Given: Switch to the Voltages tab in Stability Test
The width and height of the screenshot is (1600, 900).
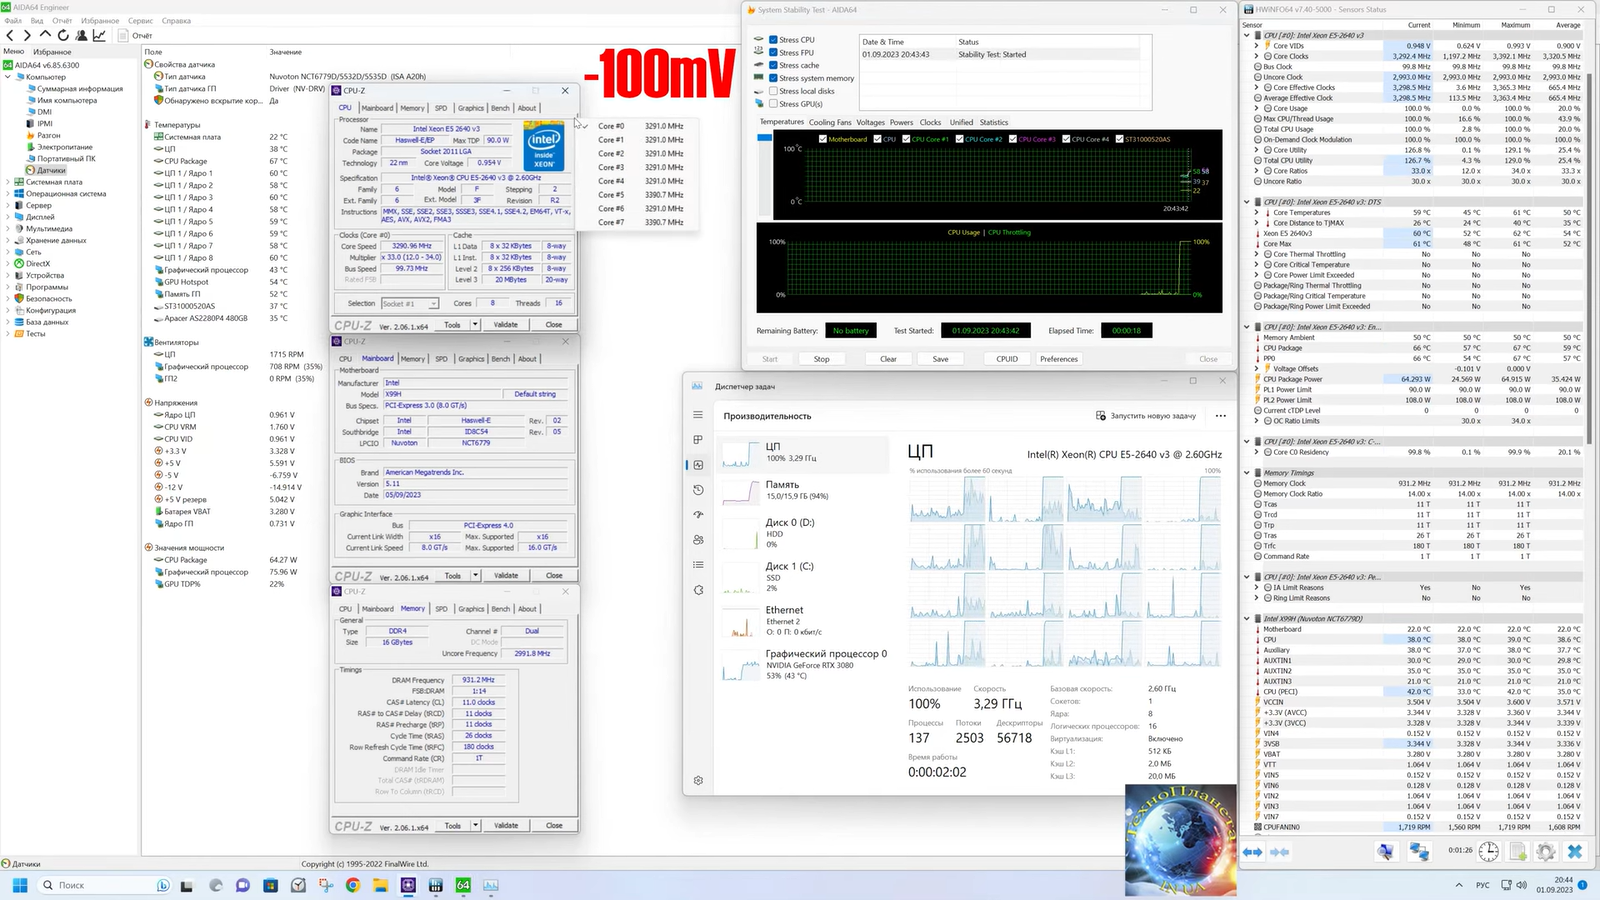Looking at the screenshot, I should point(870,122).
